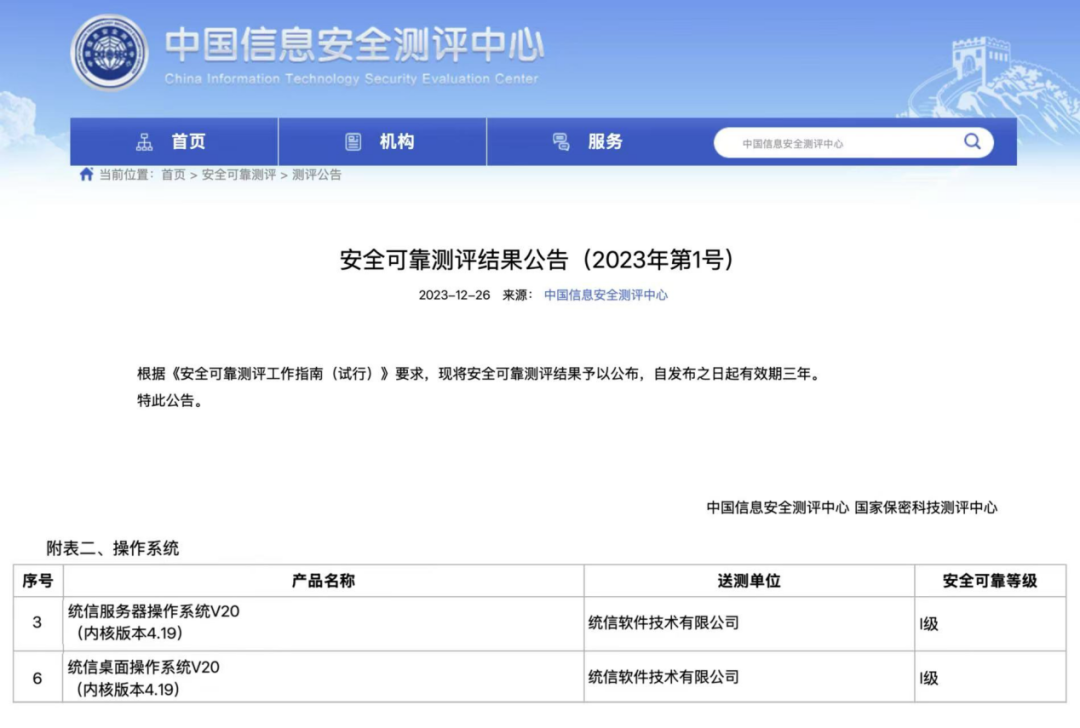Viewport: 1080px width, 728px height.
Task: Click 统信软件技术有限公司 in the server OS row
Action: click(x=663, y=623)
